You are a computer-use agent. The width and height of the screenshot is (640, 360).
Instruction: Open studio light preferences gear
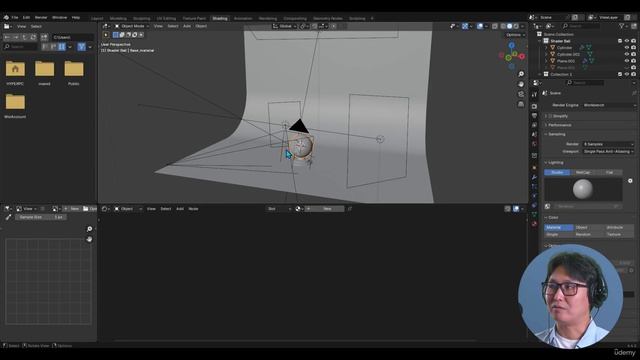[630, 181]
